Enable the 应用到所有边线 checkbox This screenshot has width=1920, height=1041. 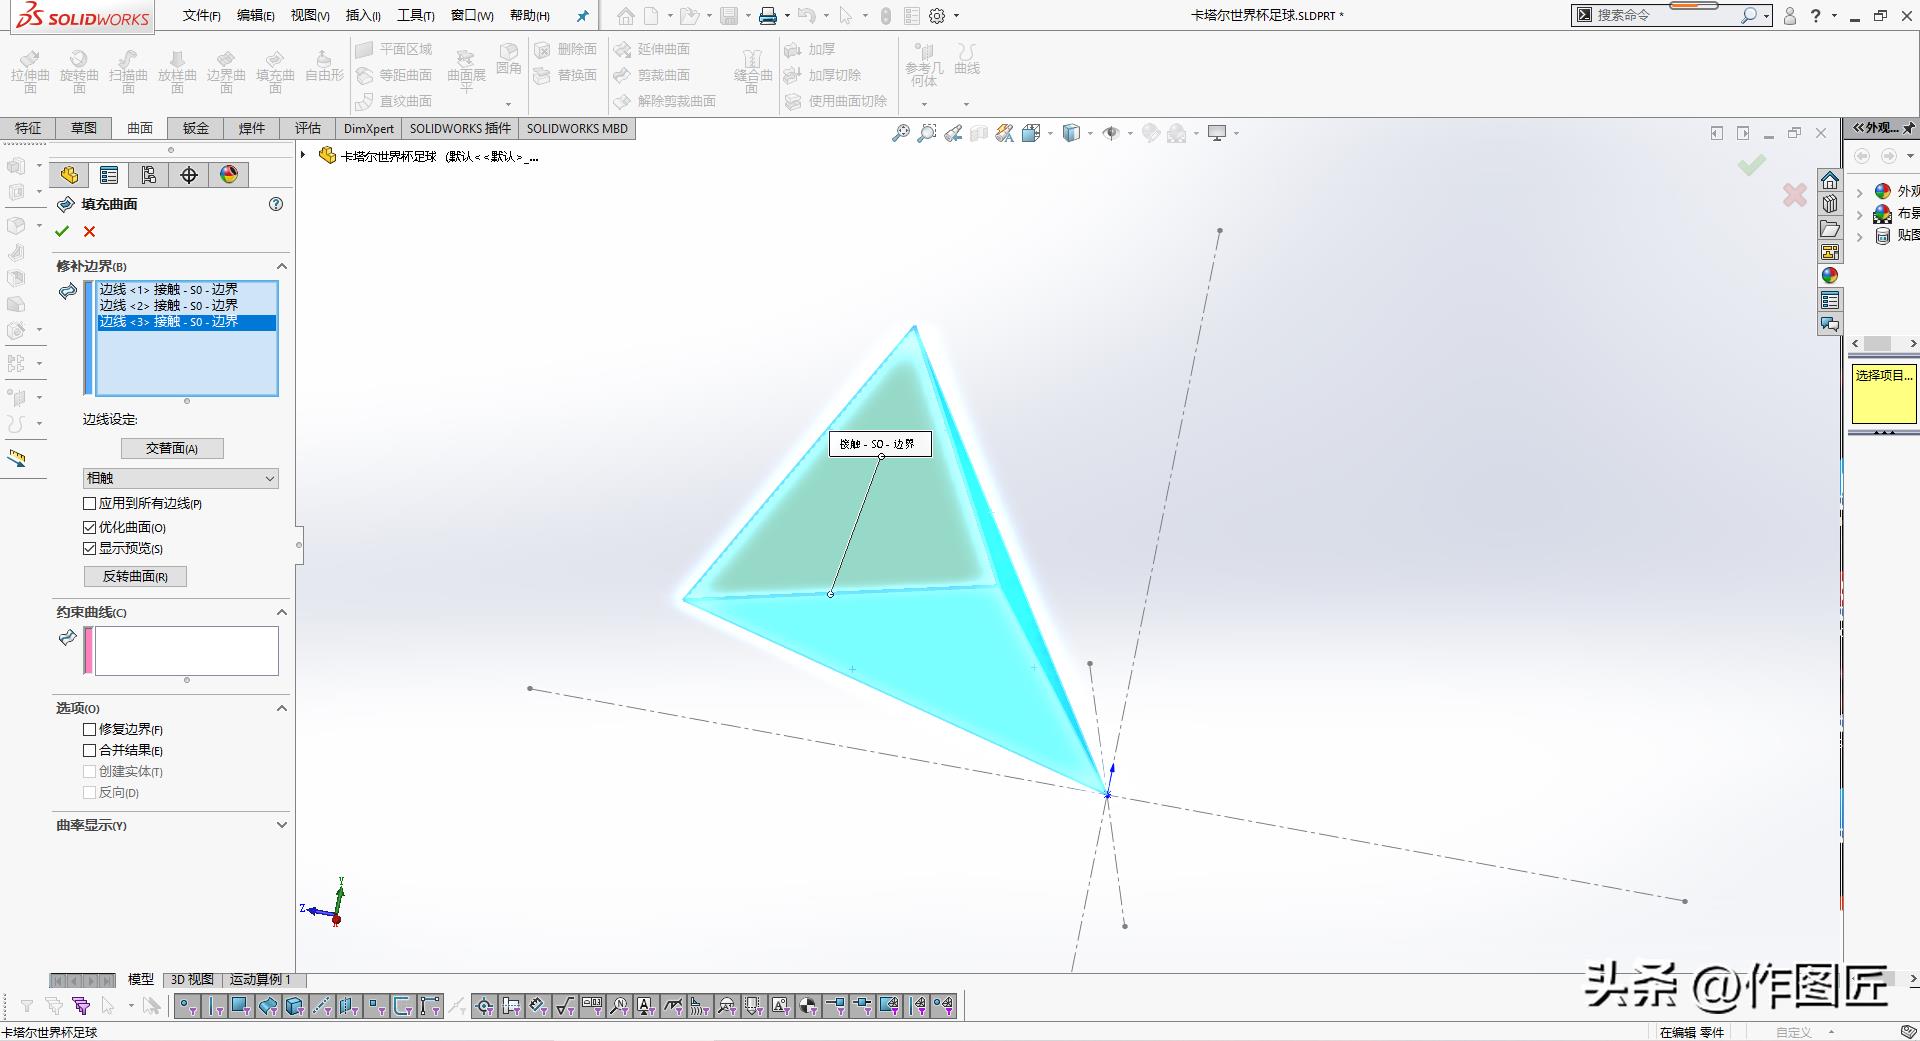[x=90, y=504]
